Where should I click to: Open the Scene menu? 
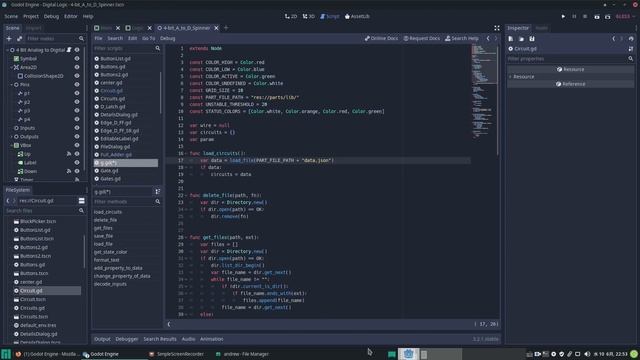click(11, 16)
